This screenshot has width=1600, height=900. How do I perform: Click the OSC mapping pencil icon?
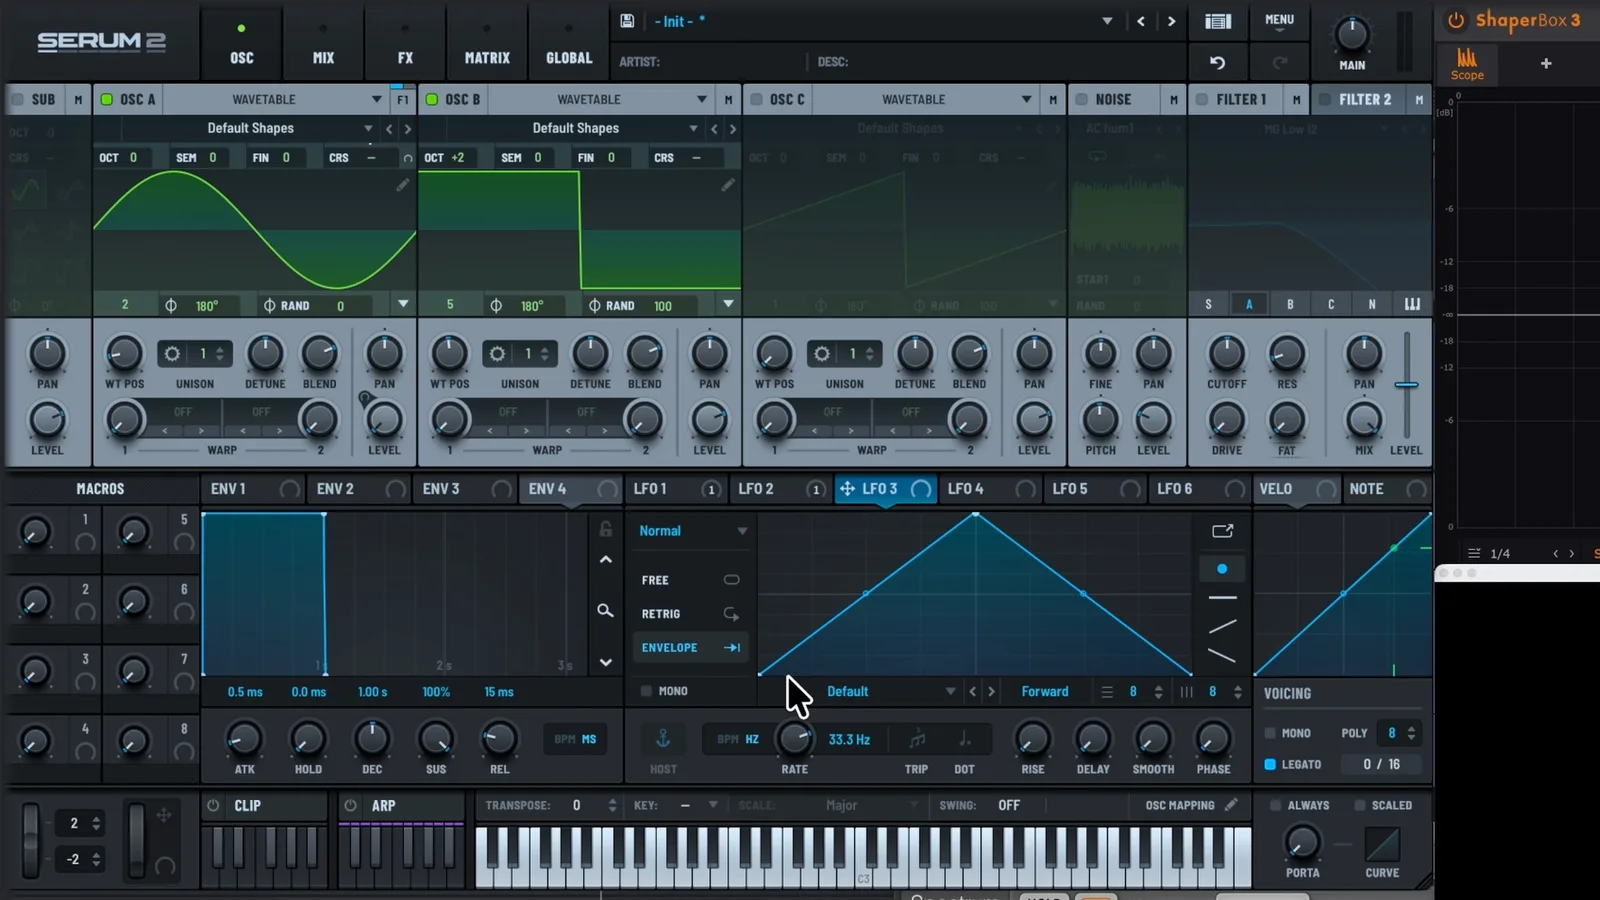tap(1231, 804)
